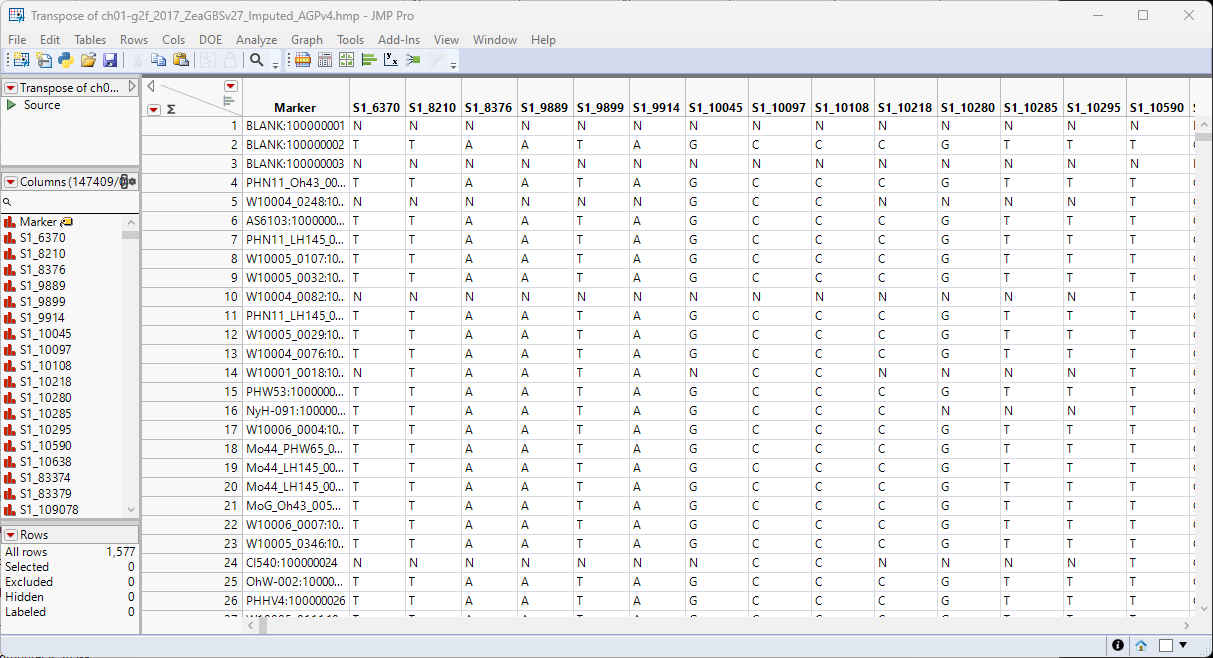The height and width of the screenshot is (658, 1213).
Task: Open the Rows panel red triangle menu
Action: tap(11, 535)
